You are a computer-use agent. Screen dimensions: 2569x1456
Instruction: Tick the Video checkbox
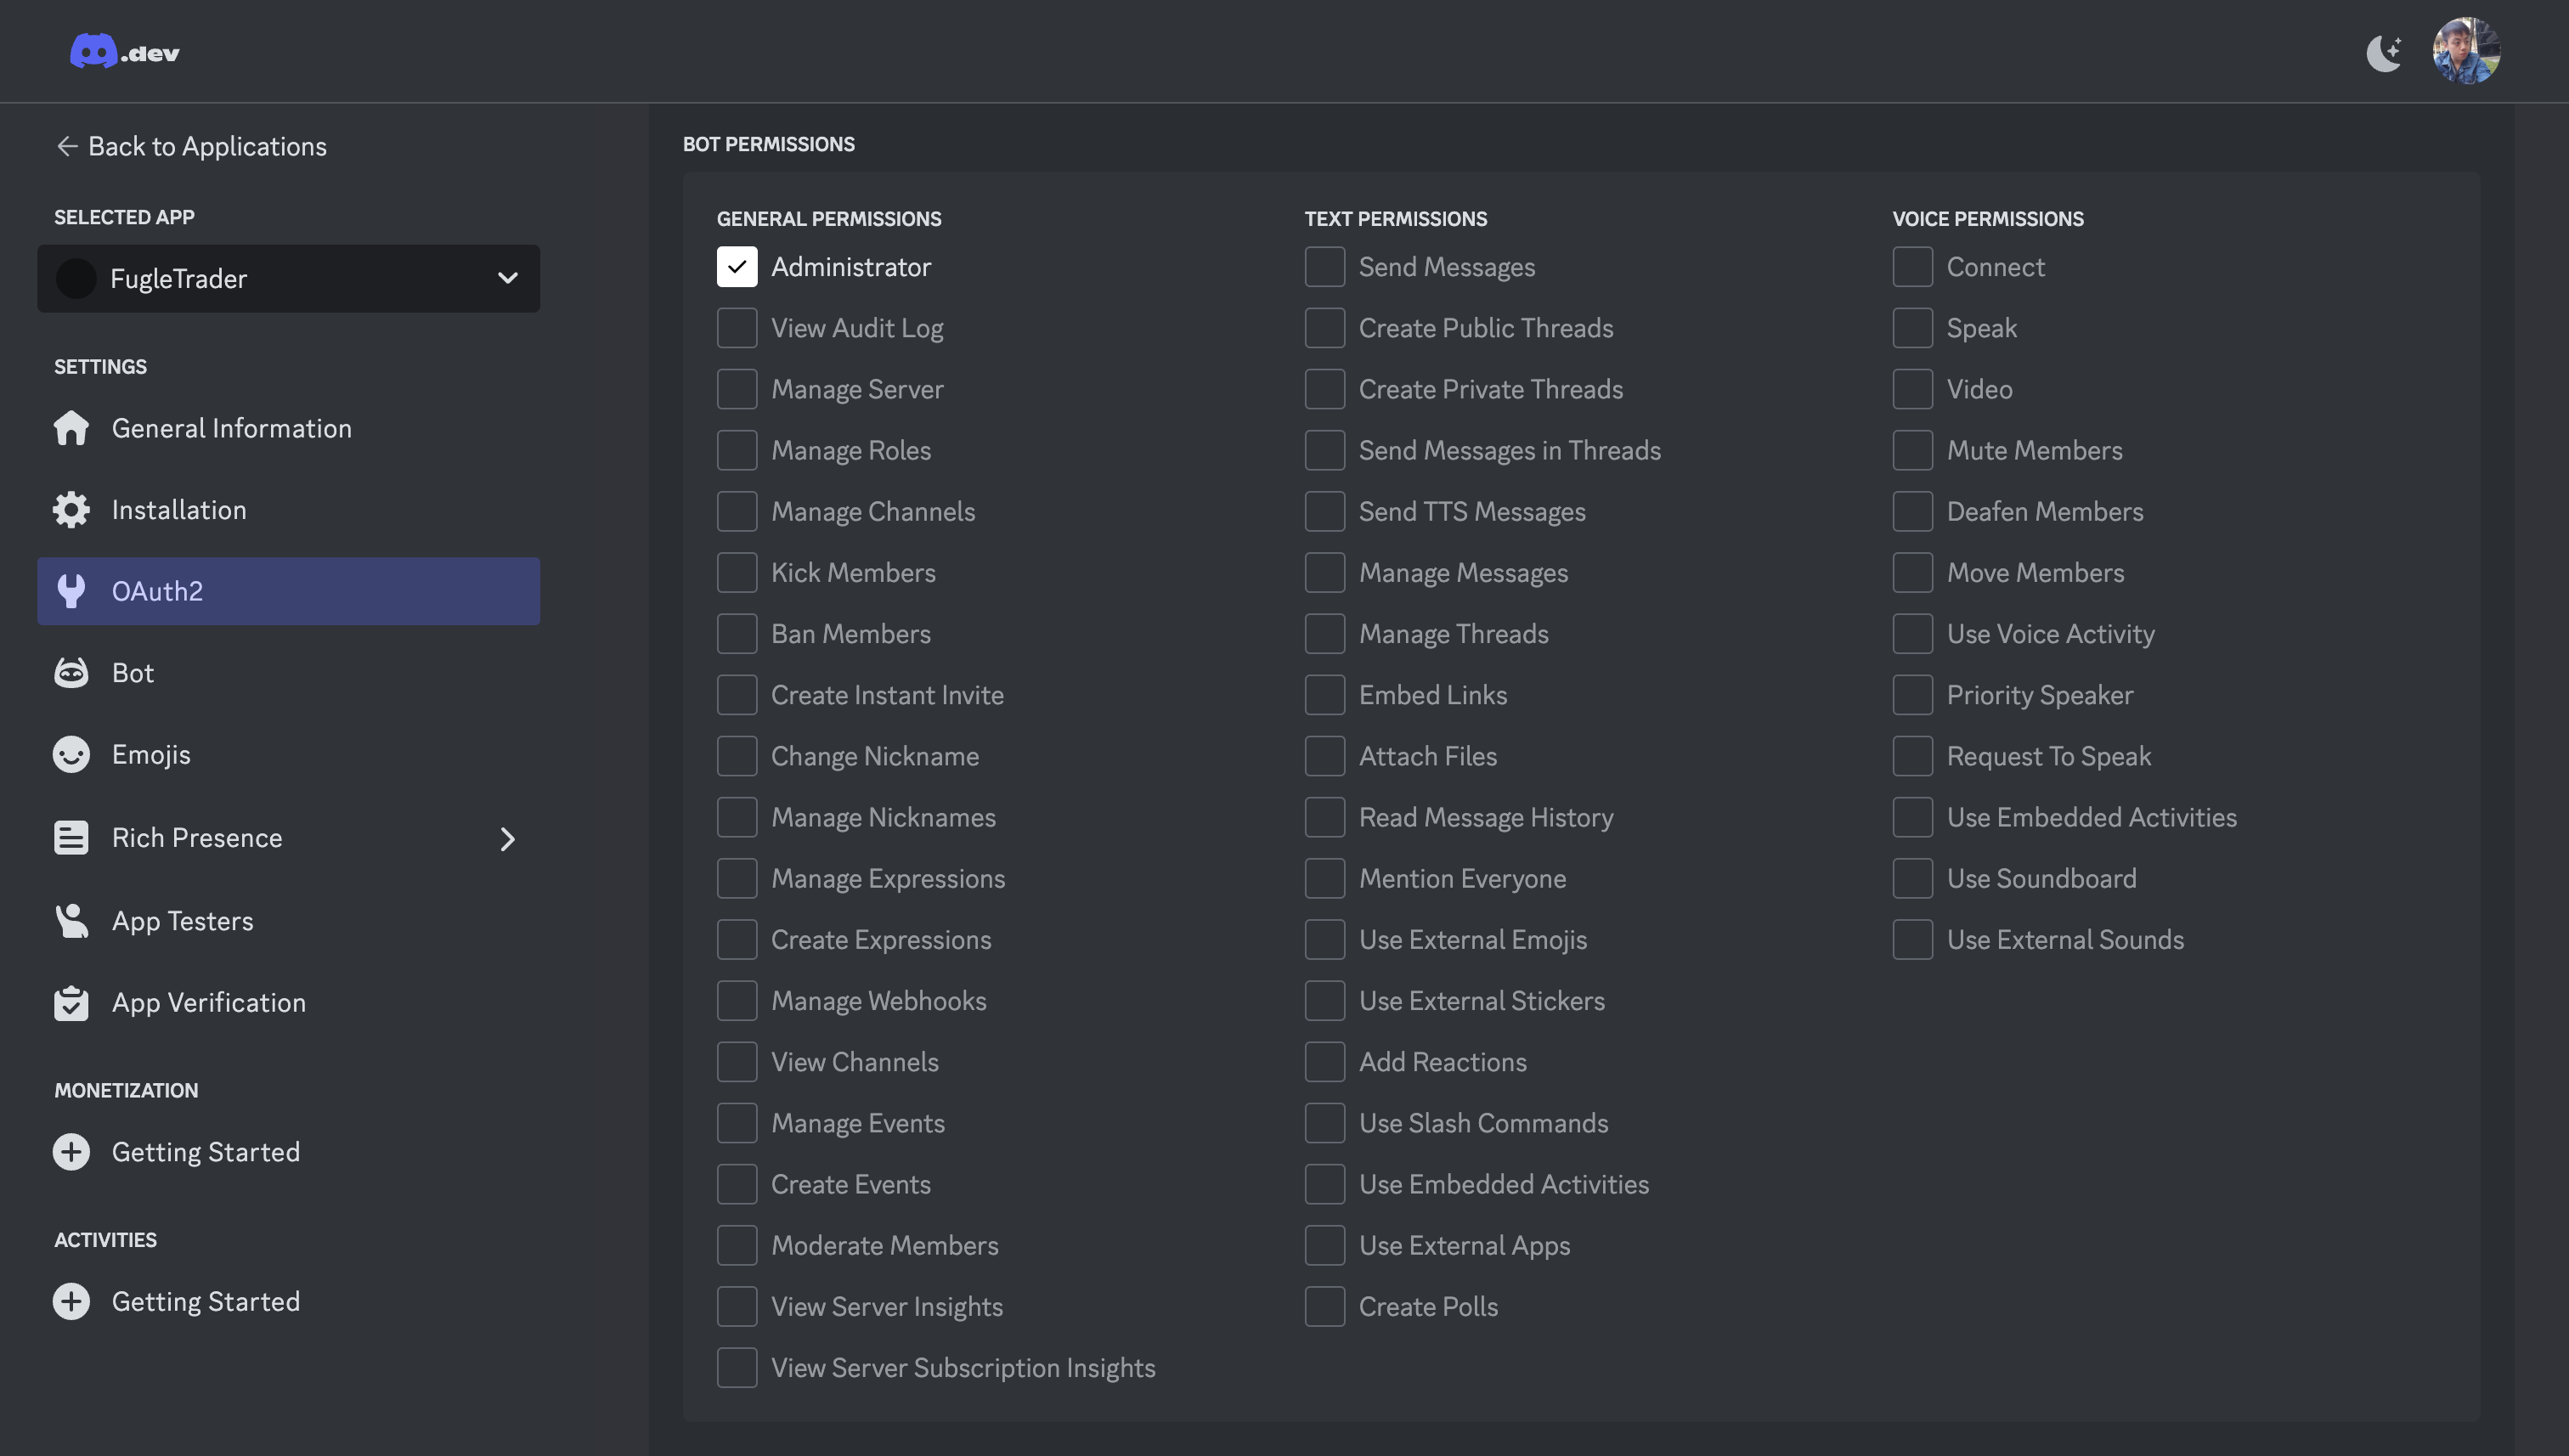[1913, 389]
